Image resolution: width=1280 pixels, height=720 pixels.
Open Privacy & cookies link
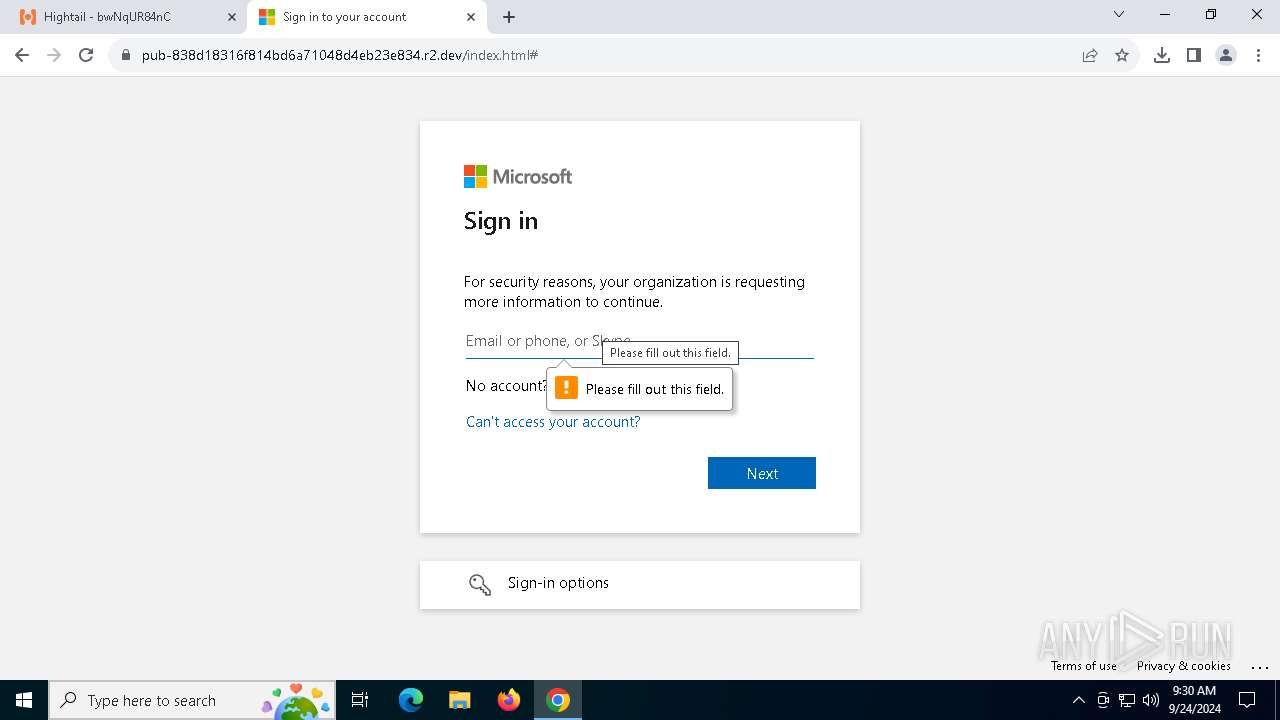[x=1184, y=666]
